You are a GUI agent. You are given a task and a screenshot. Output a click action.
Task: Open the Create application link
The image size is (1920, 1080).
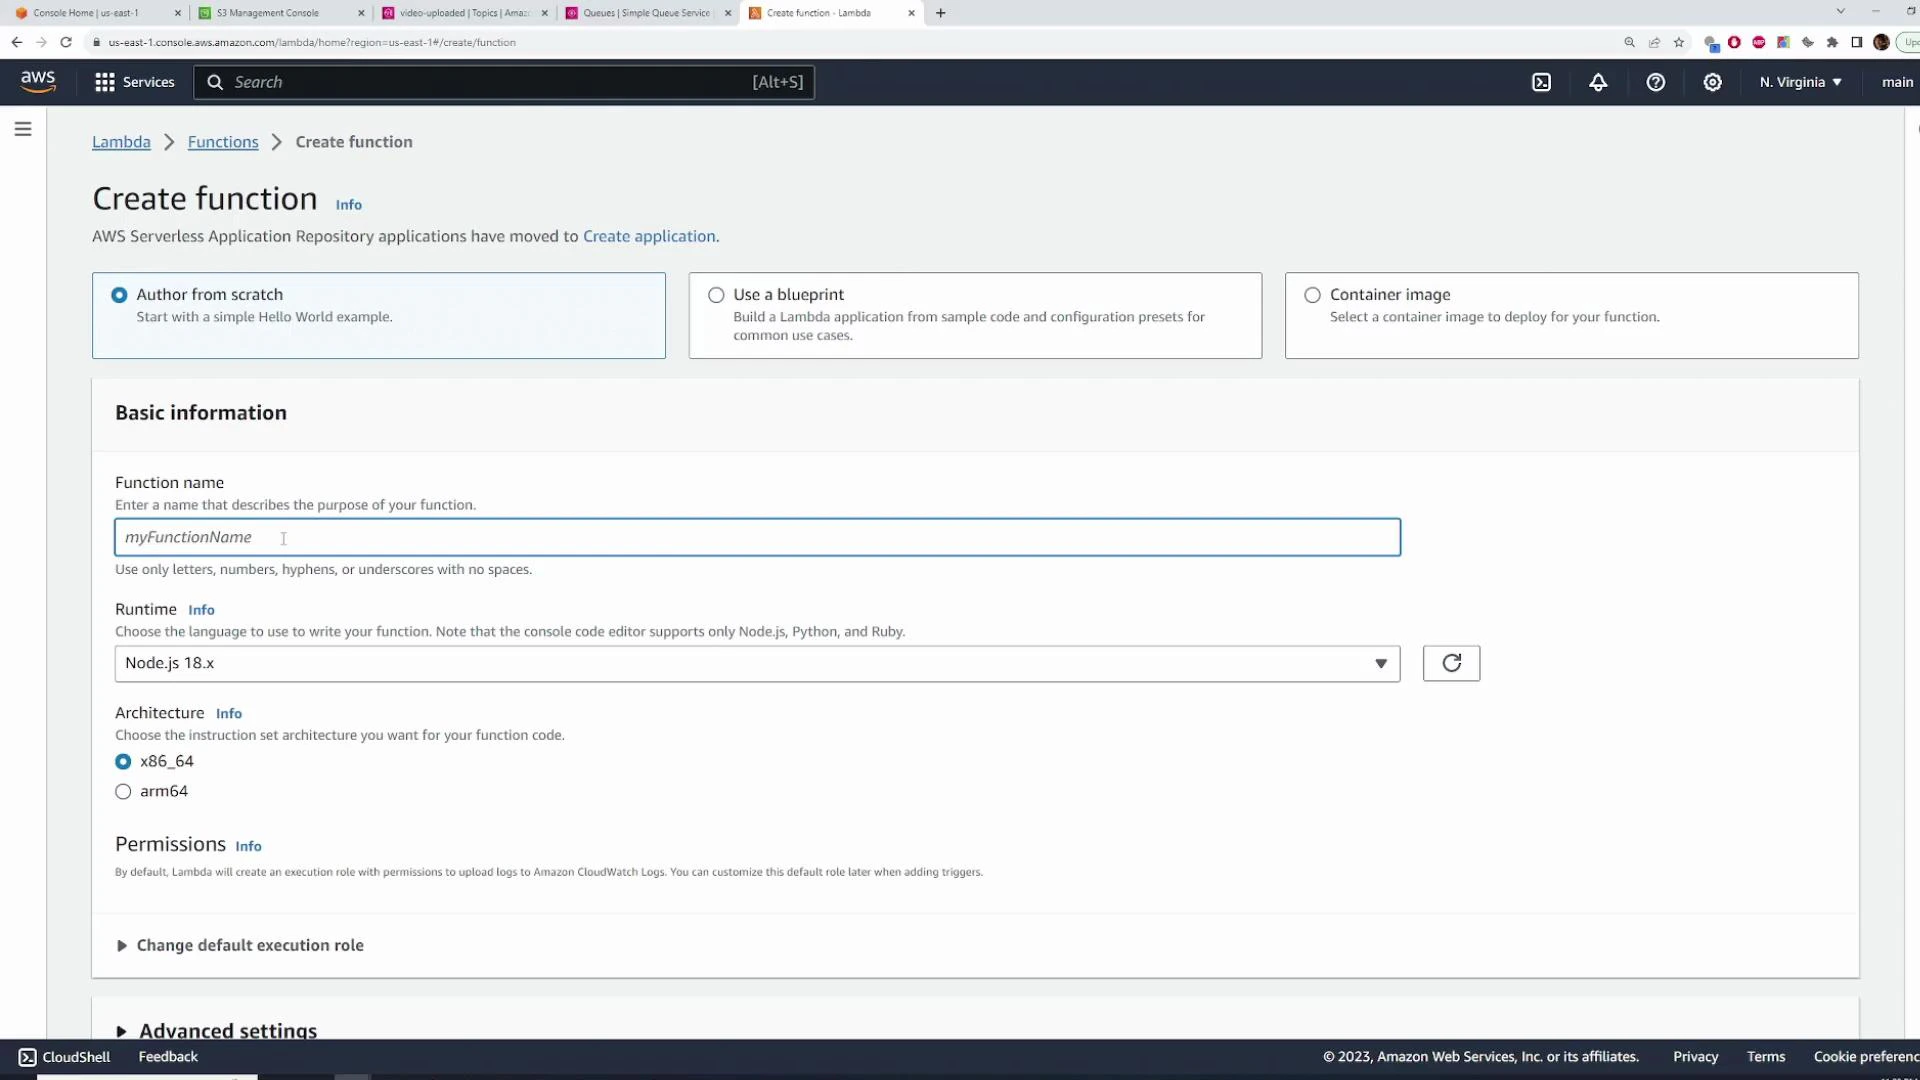(649, 236)
